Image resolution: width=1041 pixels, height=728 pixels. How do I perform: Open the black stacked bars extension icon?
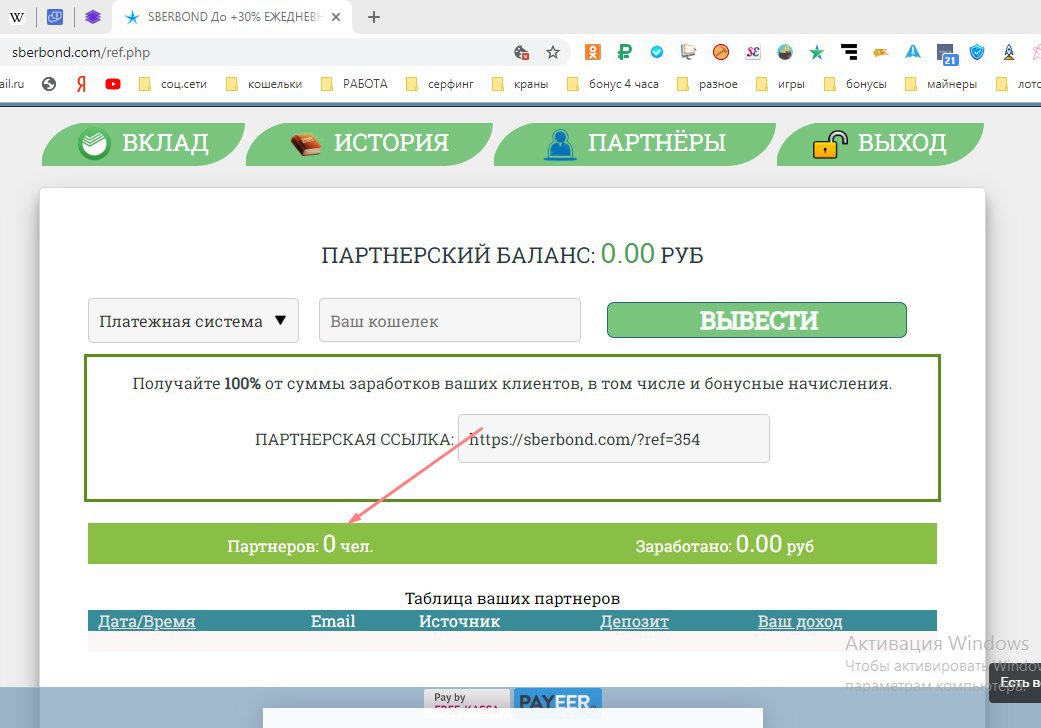coord(849,52)
